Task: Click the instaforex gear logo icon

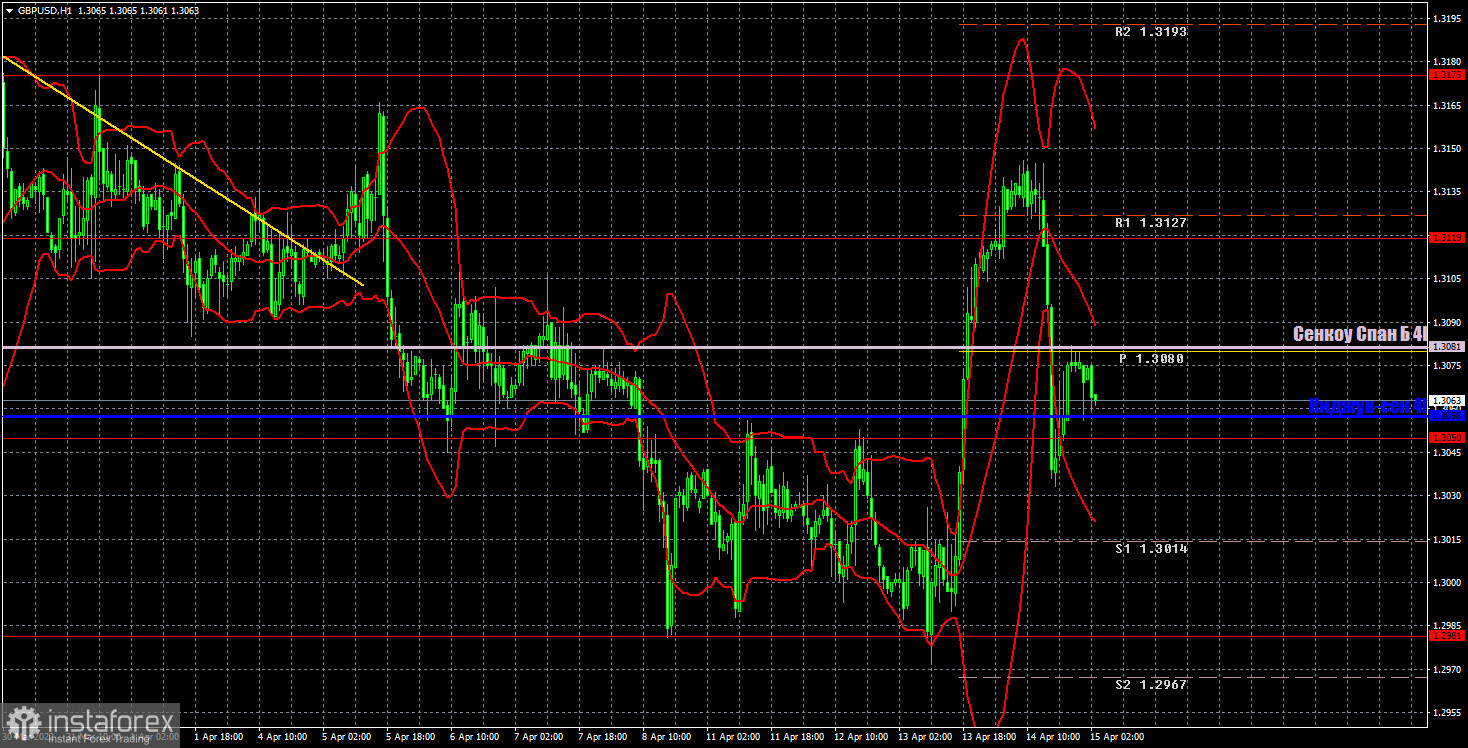Action: pyautogui.click(x=22, y=723)
